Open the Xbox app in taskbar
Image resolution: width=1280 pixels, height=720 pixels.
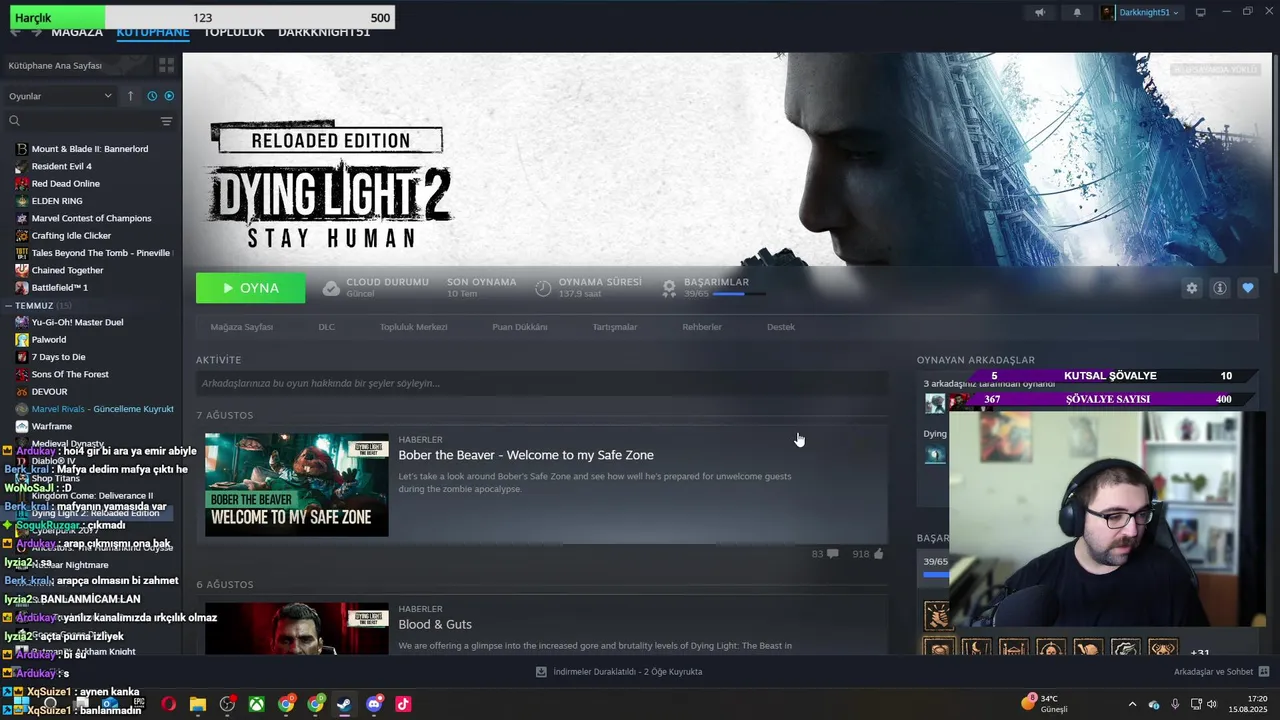coord(257,704)
